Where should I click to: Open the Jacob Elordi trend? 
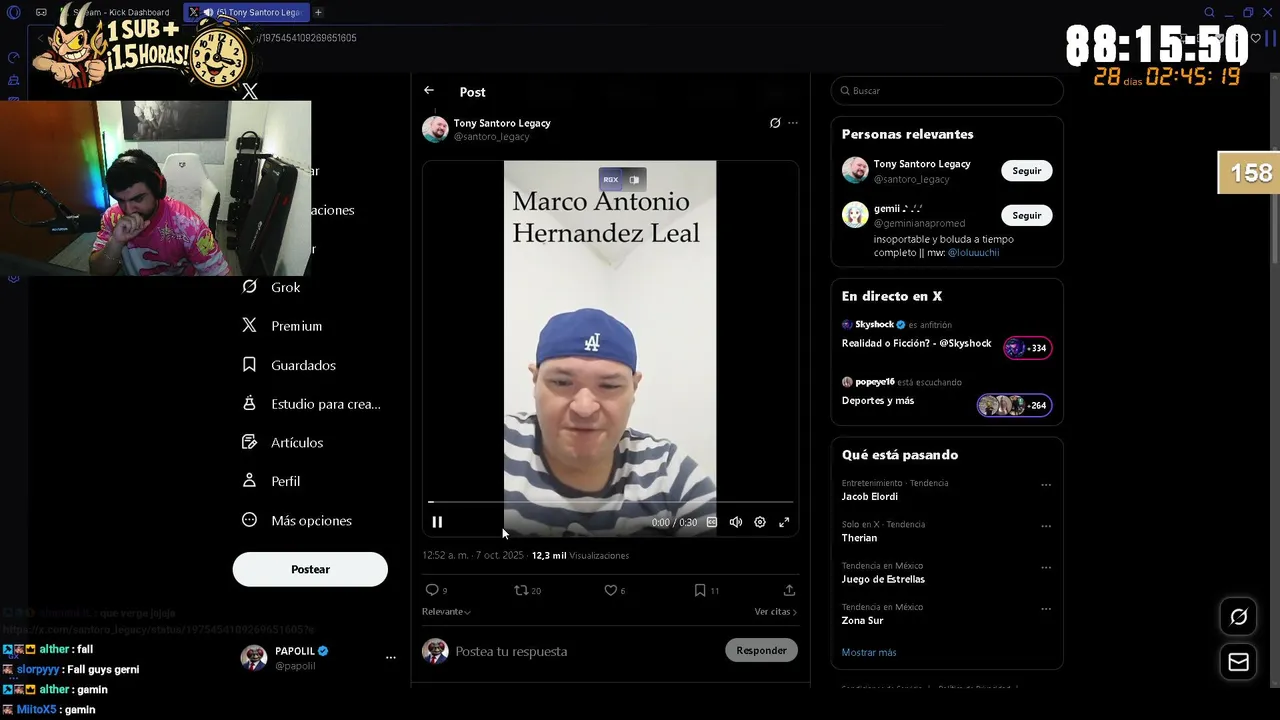tap(869, 496)
